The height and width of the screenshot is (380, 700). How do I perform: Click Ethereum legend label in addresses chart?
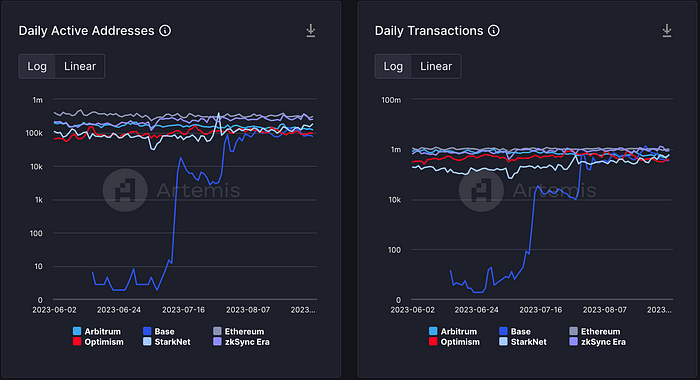point(244,331)
